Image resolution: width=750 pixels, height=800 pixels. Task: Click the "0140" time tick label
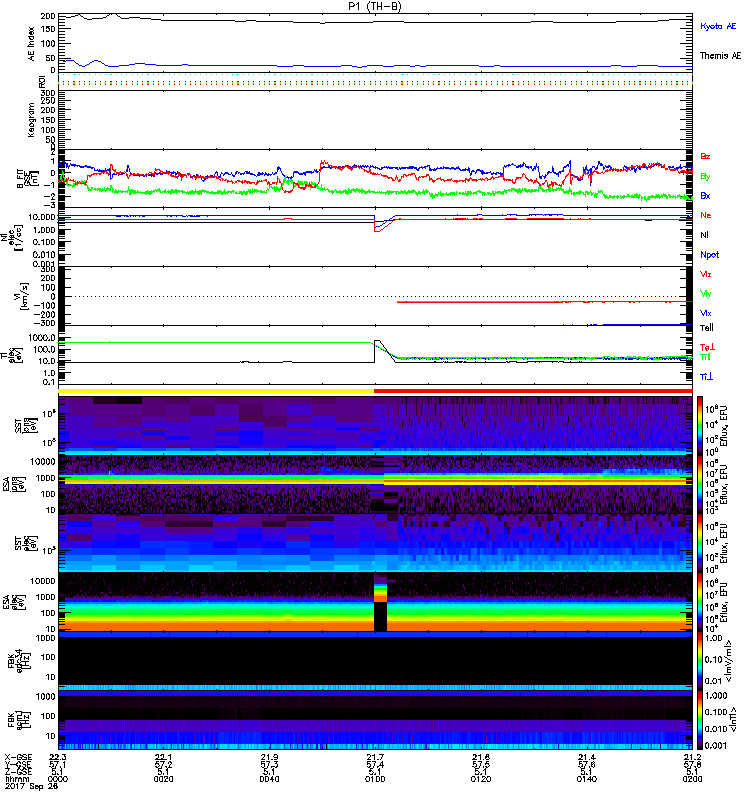click(586, 779)
